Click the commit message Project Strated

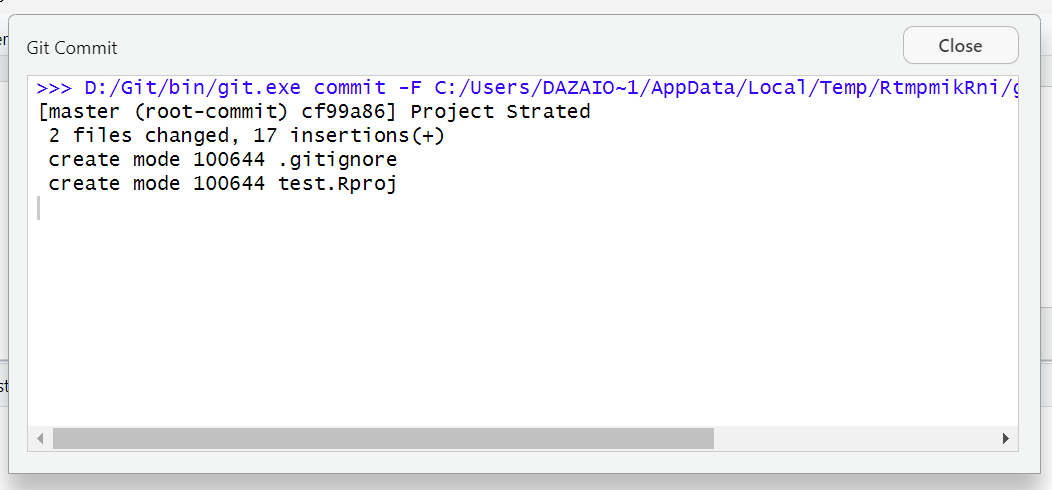[x=500, y=112]
